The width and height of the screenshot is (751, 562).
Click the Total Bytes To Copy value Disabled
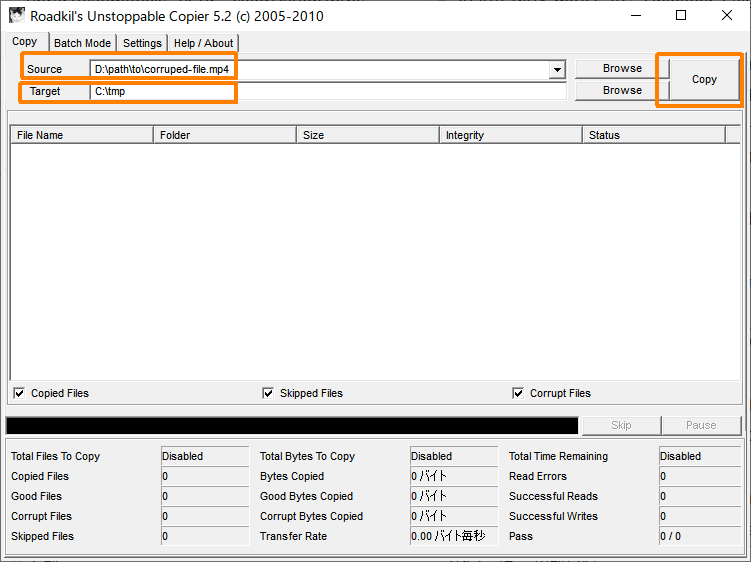[454, 456]
